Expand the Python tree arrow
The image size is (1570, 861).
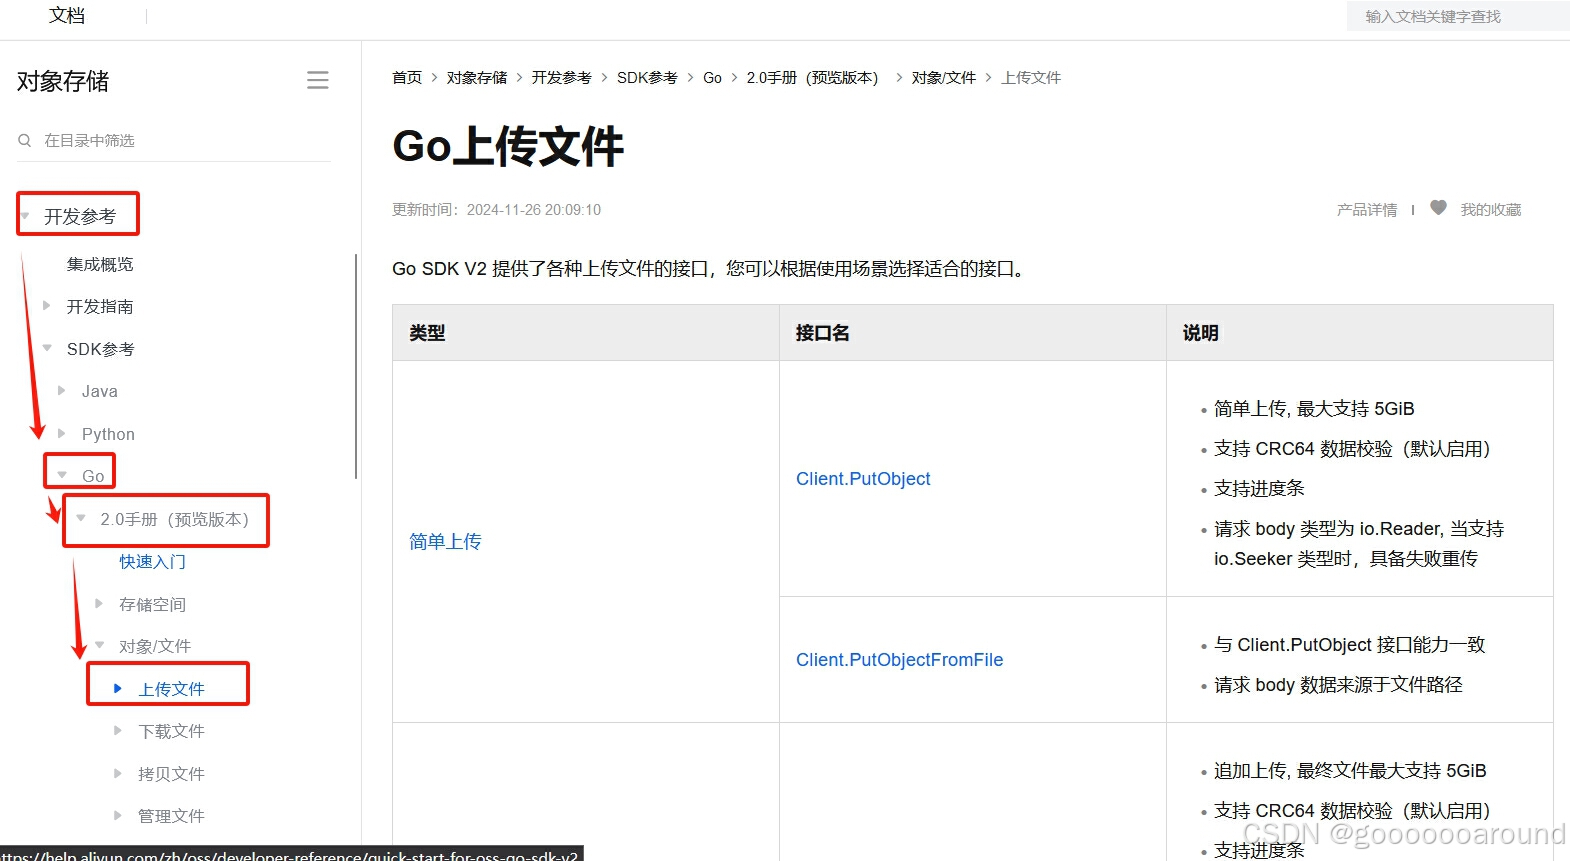point(62,433)
